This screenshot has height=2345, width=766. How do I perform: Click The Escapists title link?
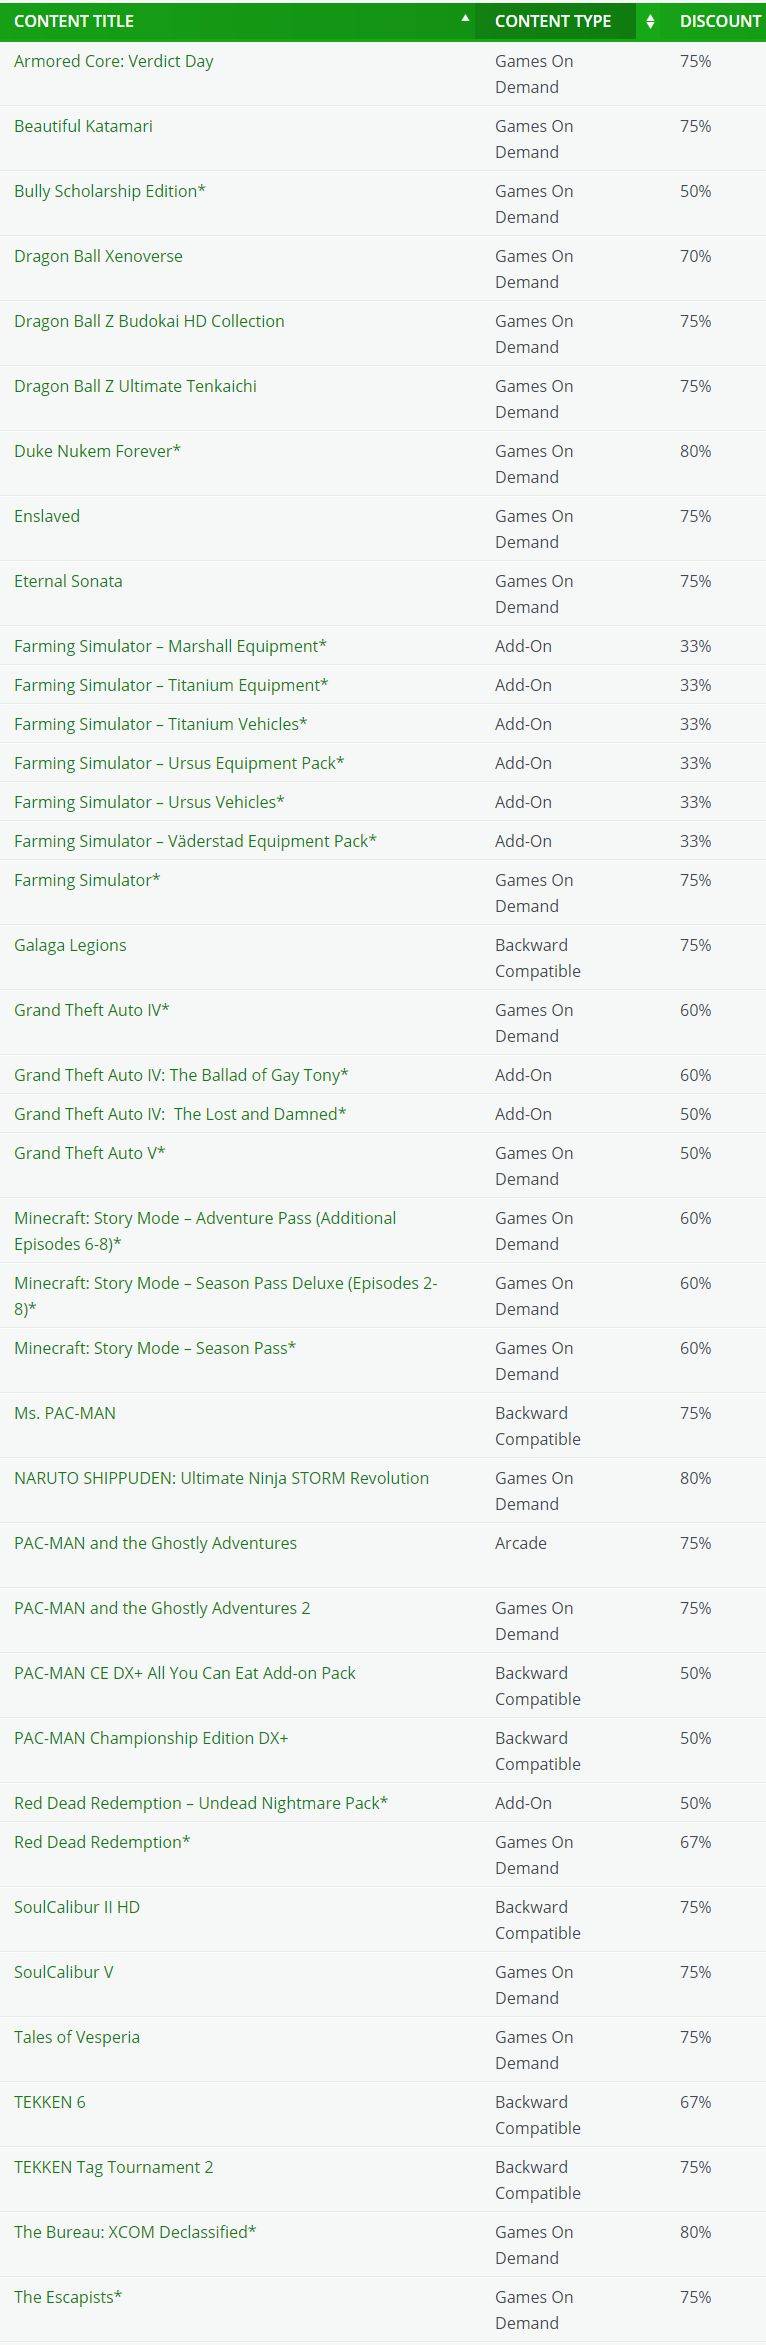point(68,2297)
